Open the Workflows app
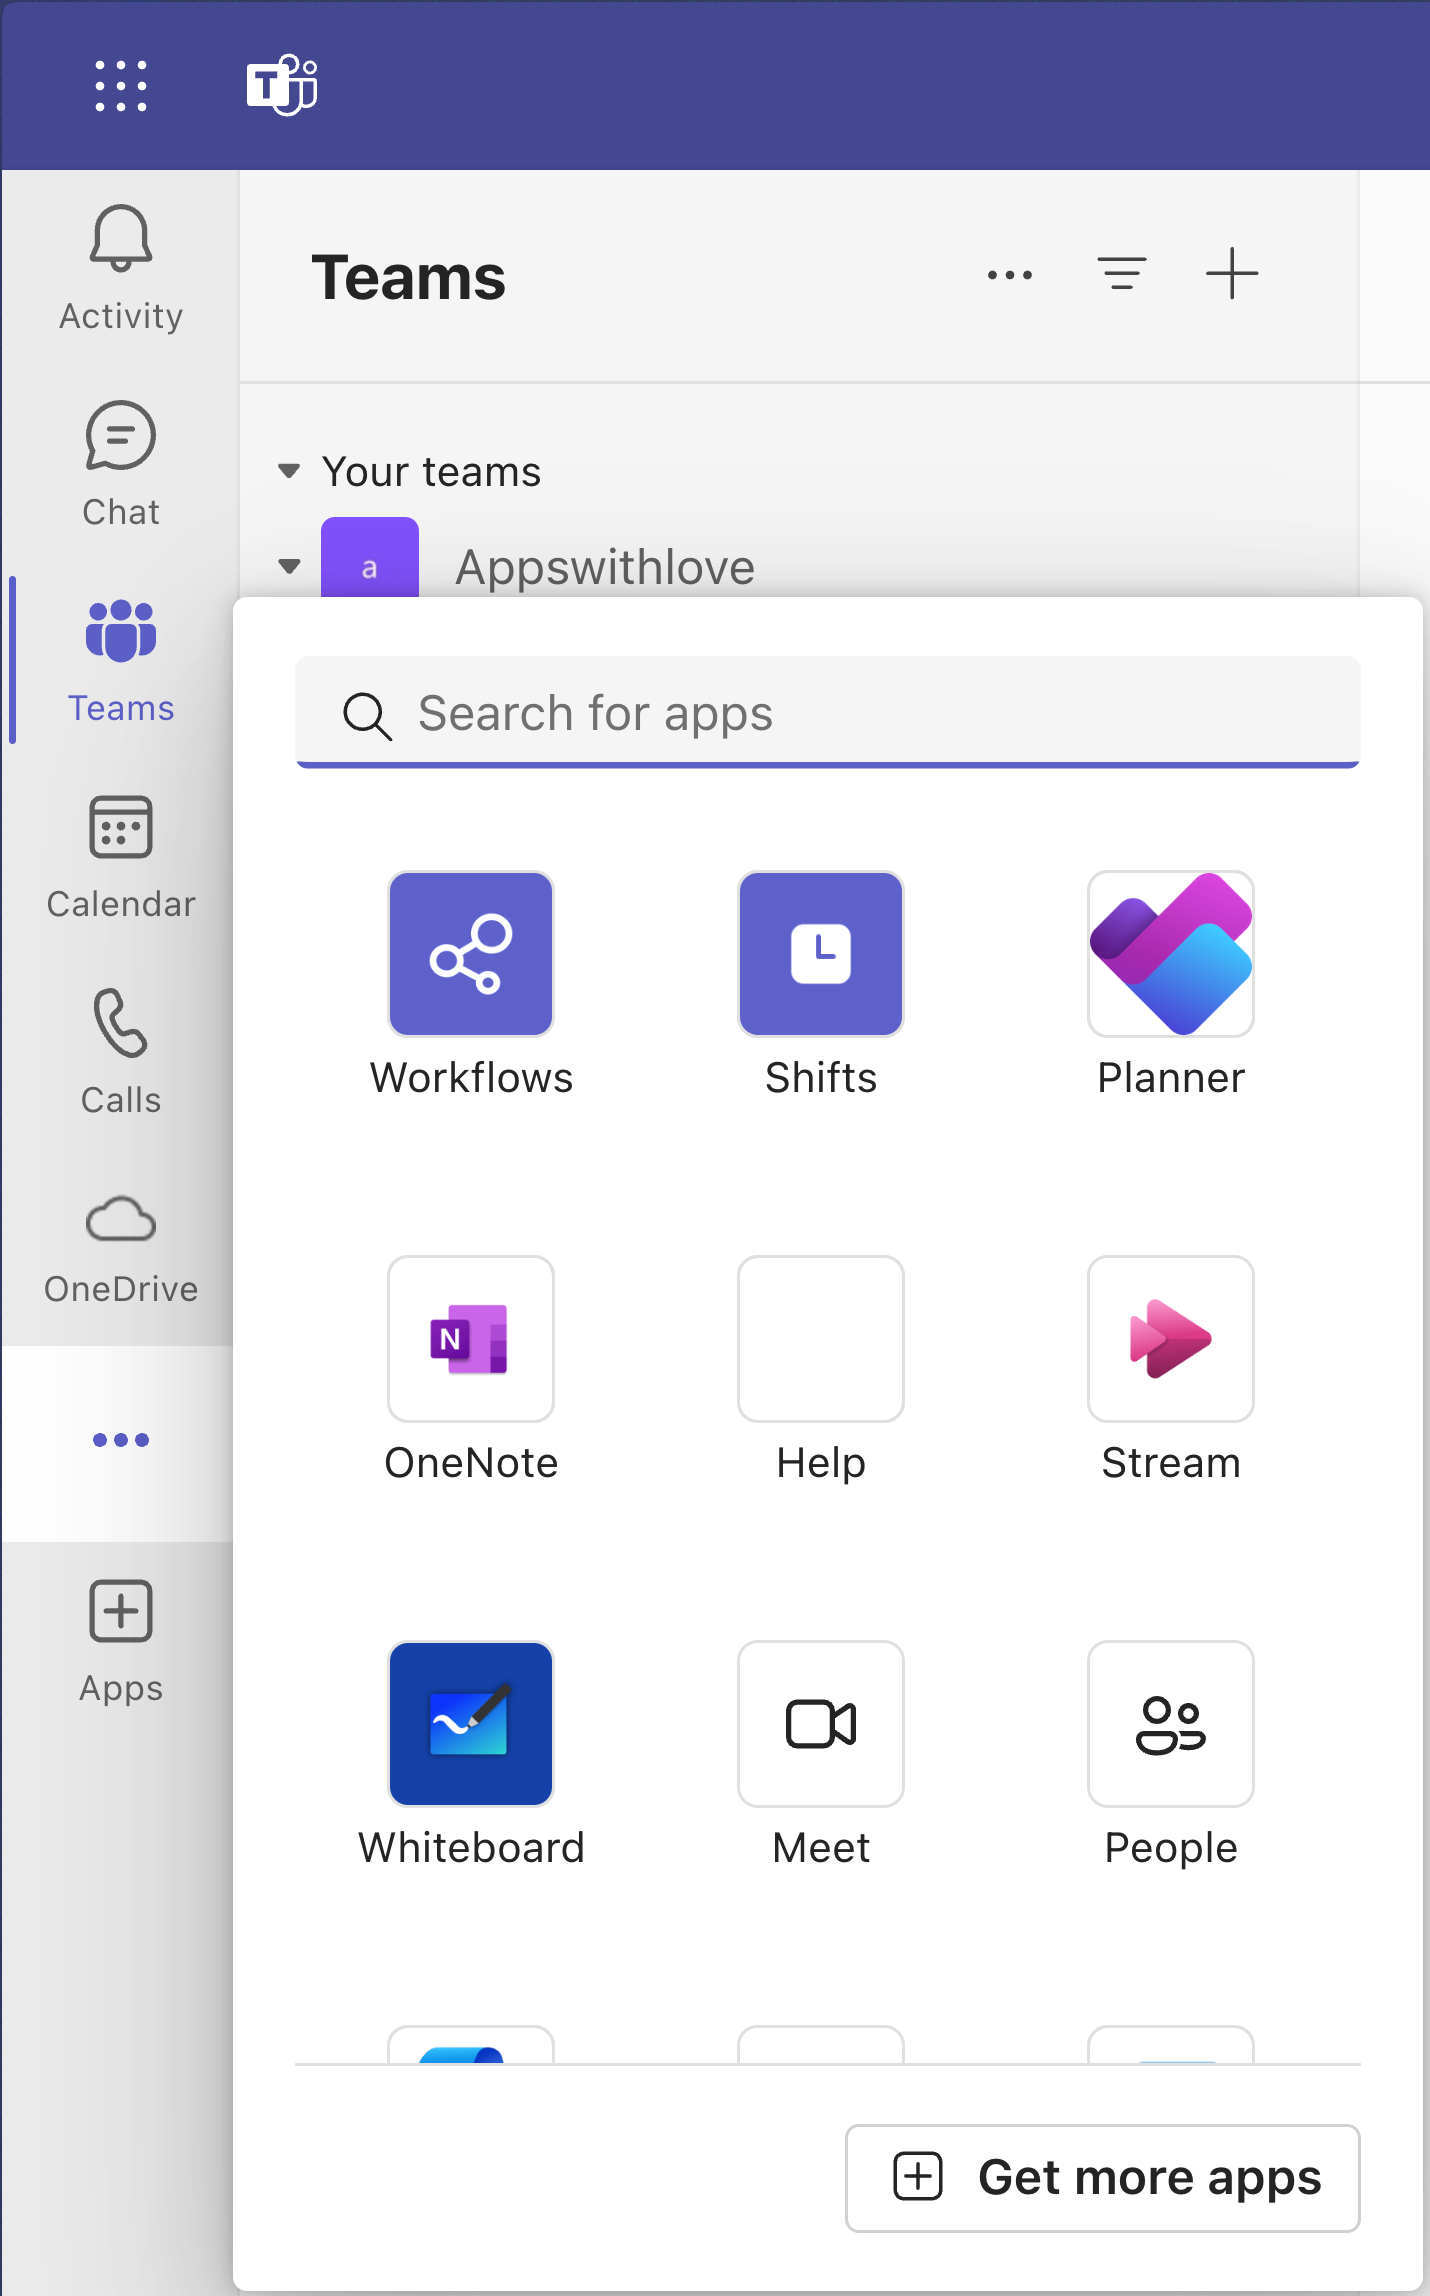 coord(470,954)
